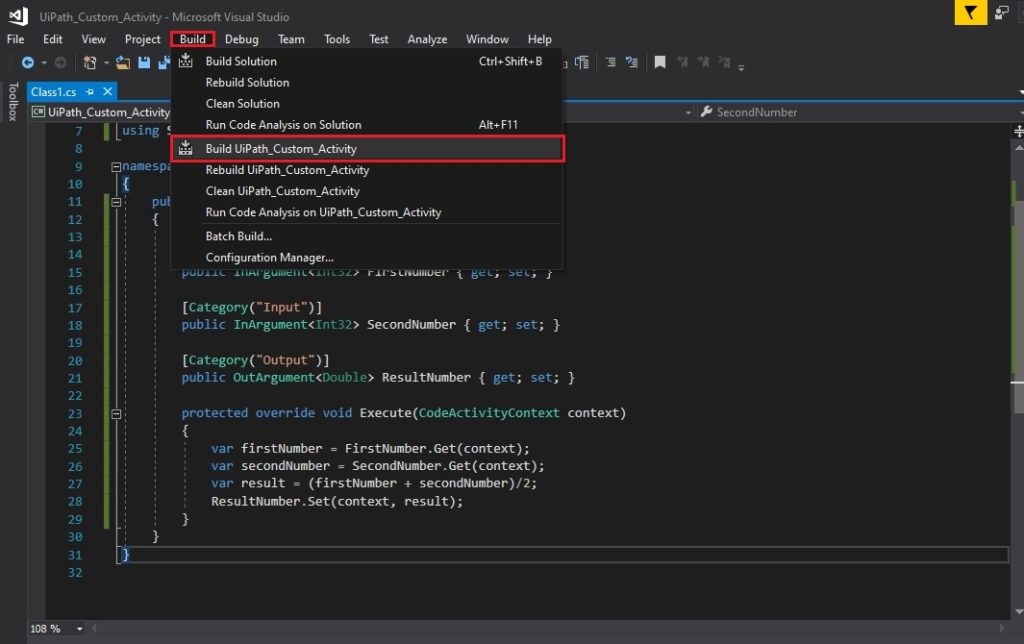Open the Project menu
This screenshot has width=1024, height=644.
(142, 39)
